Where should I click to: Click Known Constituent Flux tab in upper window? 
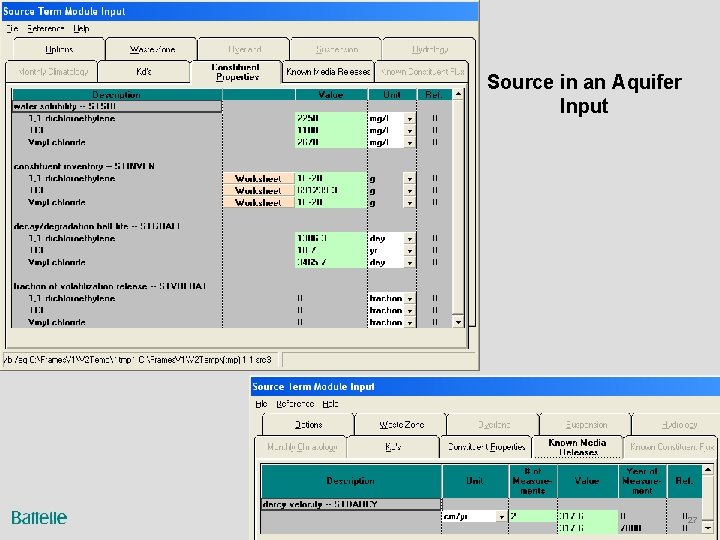pos(422,72)
